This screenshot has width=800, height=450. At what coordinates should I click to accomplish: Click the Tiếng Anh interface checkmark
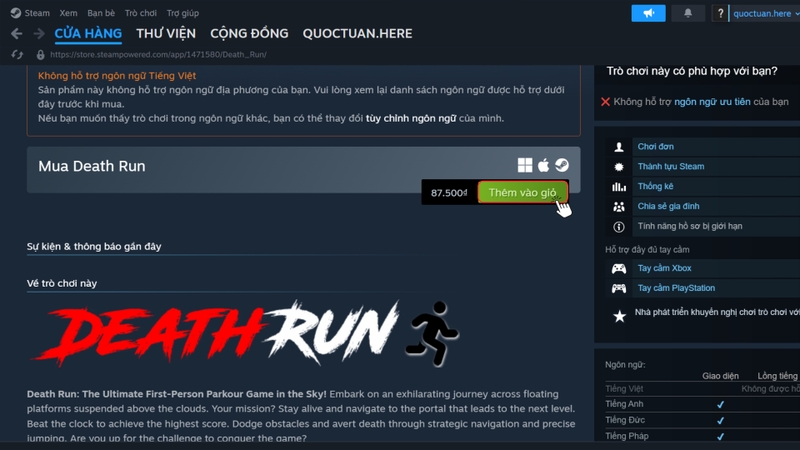[720, 405]
